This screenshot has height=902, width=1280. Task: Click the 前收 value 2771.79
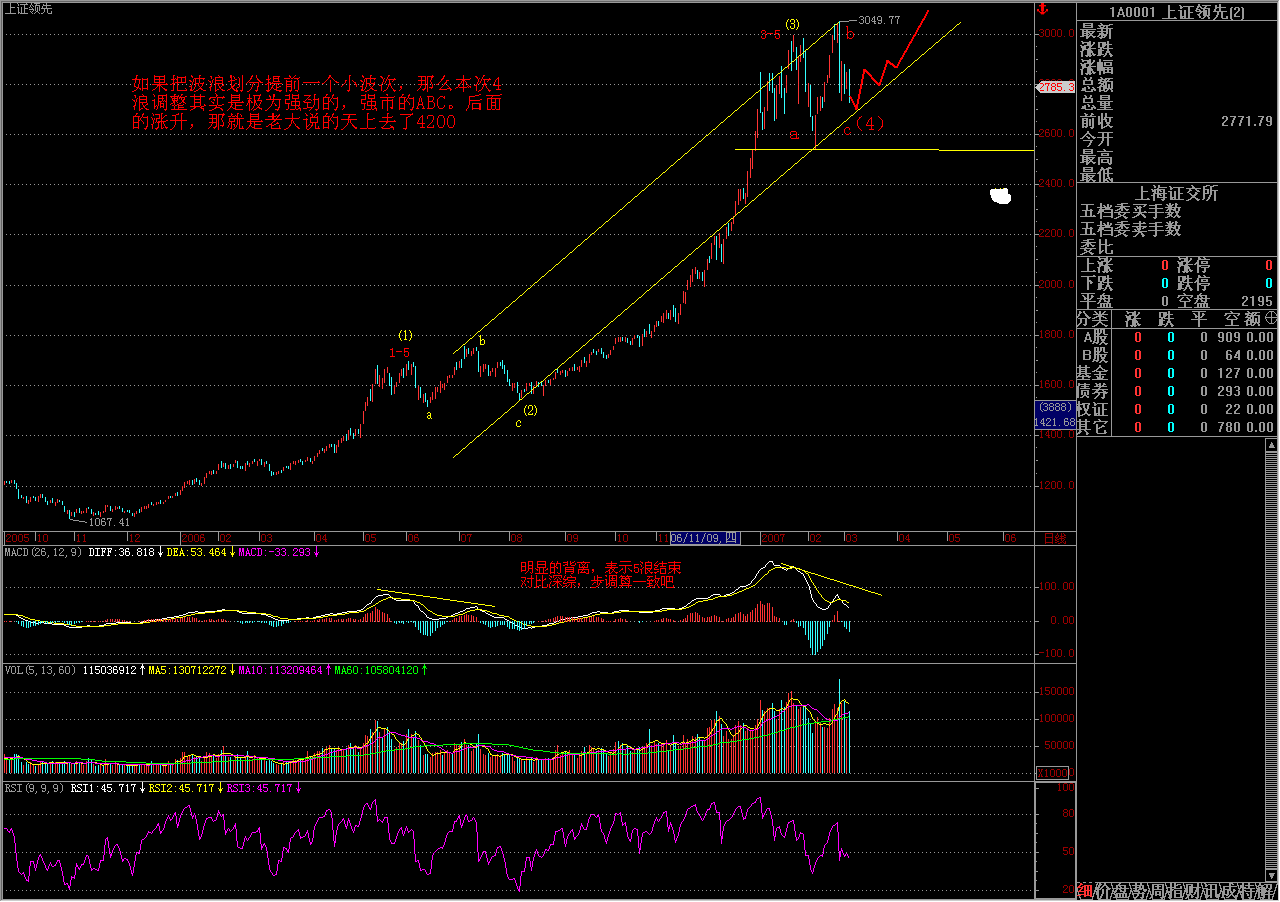(x=1246, y=121)
